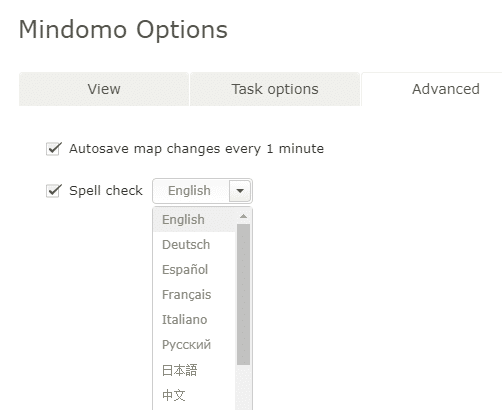This screenshot has width=502, height=410.
Task: Click the scrollbar track below the thumb
Action: click(243, 387)
